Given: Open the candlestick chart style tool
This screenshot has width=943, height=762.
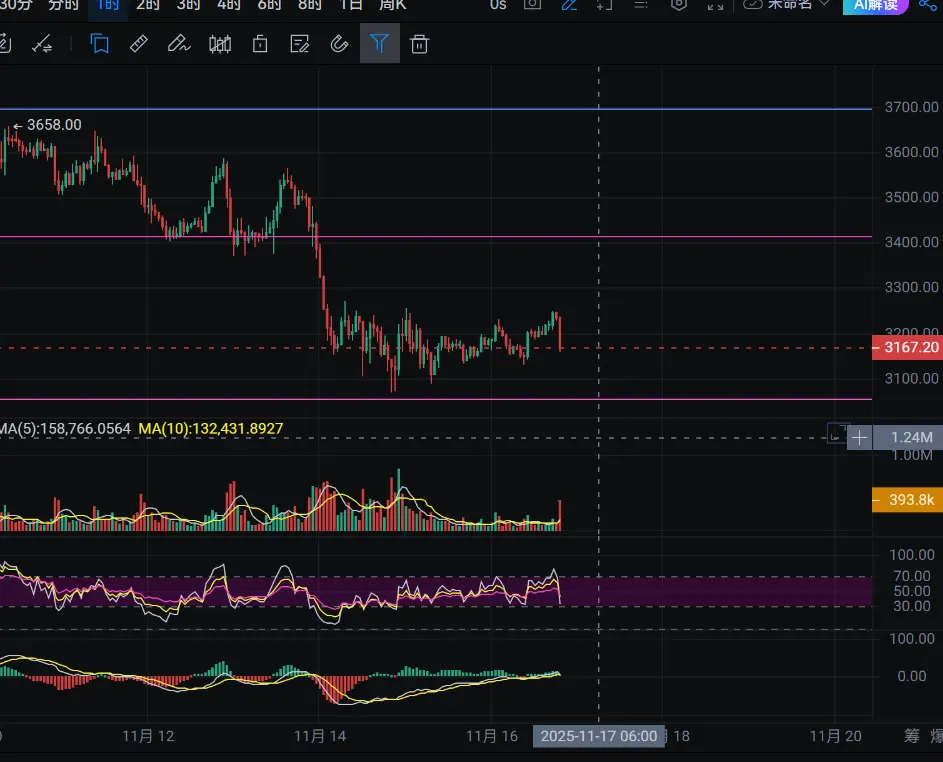Looking at the screenshot, I should coord(220,44).
